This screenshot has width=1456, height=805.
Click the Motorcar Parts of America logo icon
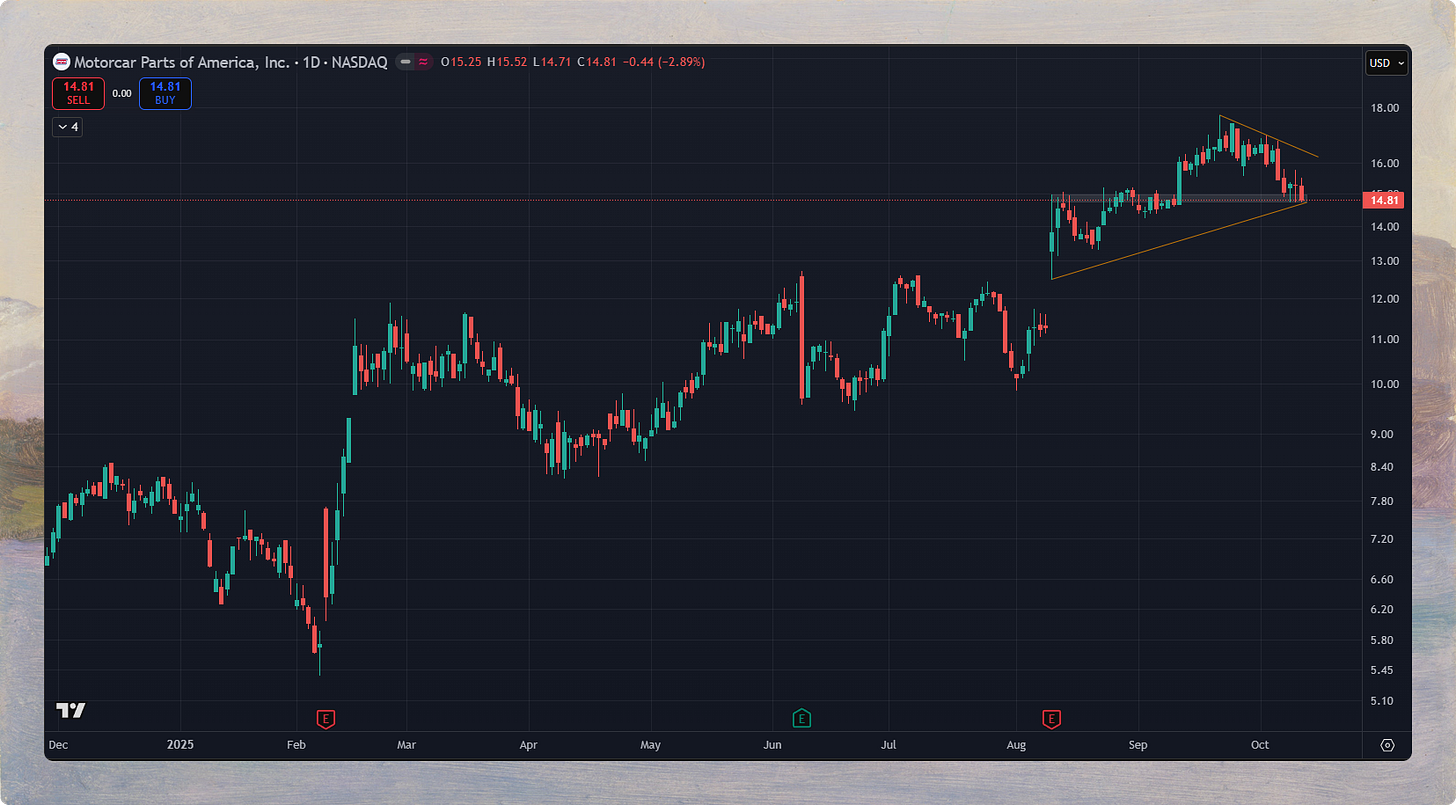coord(61,62)
